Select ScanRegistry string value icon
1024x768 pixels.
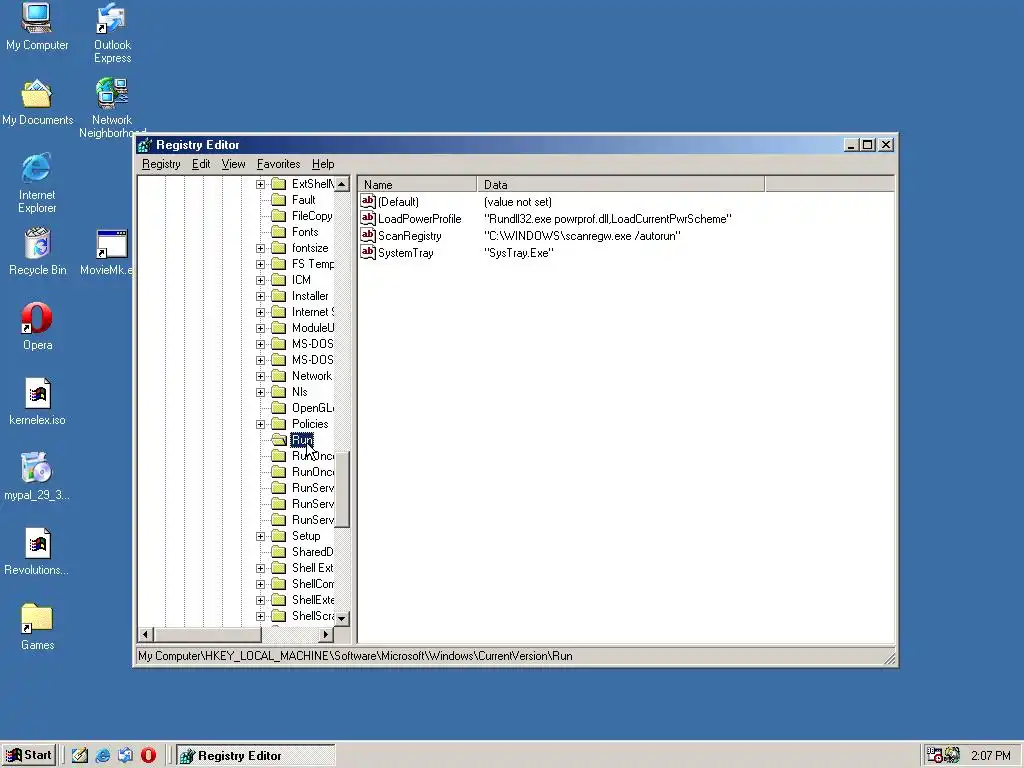tap(368, 235)
